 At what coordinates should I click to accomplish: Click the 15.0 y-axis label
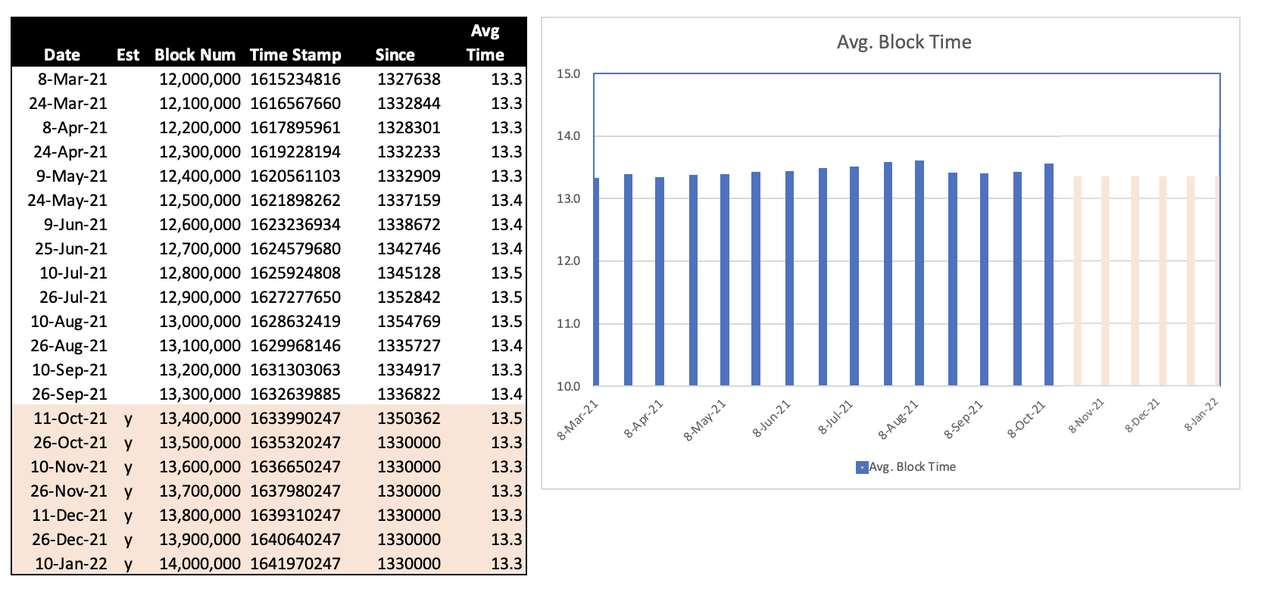(567, 74)
